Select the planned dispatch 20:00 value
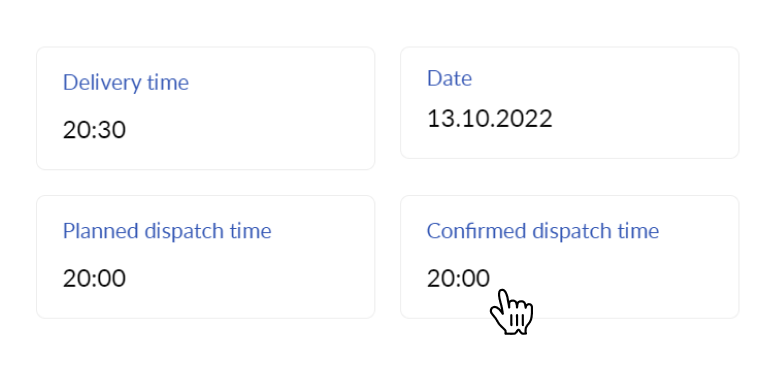The image size is (774, 368). tap(94, 279)
